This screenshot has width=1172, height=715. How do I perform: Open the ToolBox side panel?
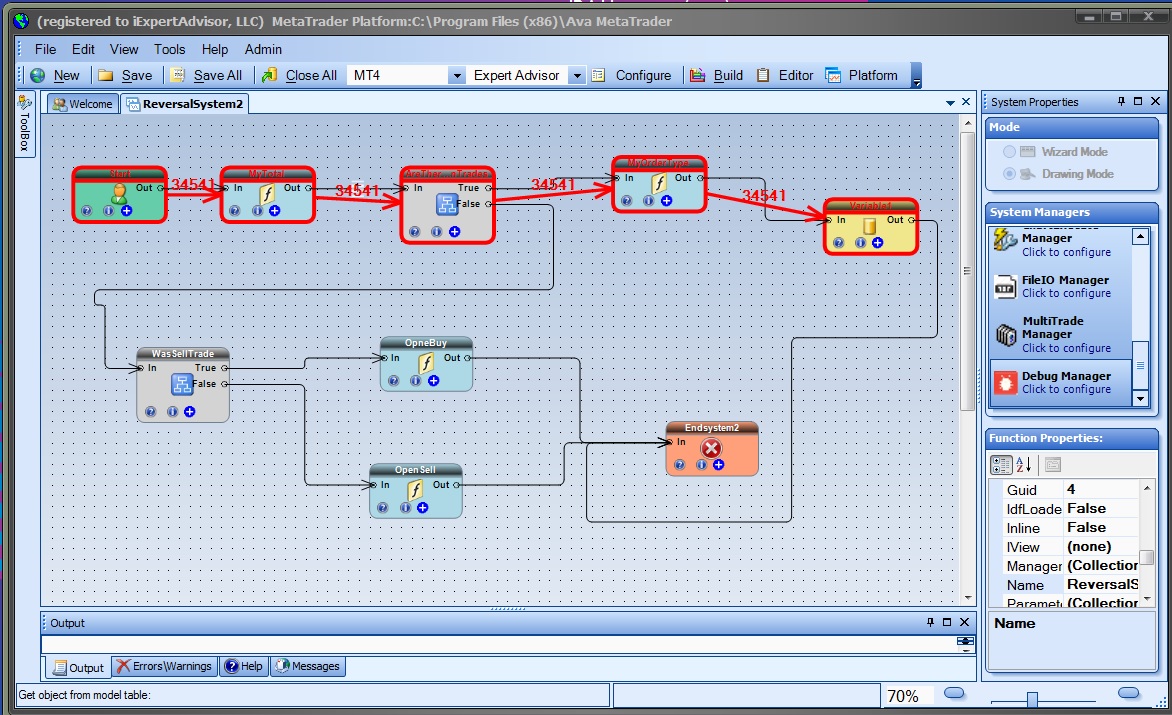tap(24, 124)
